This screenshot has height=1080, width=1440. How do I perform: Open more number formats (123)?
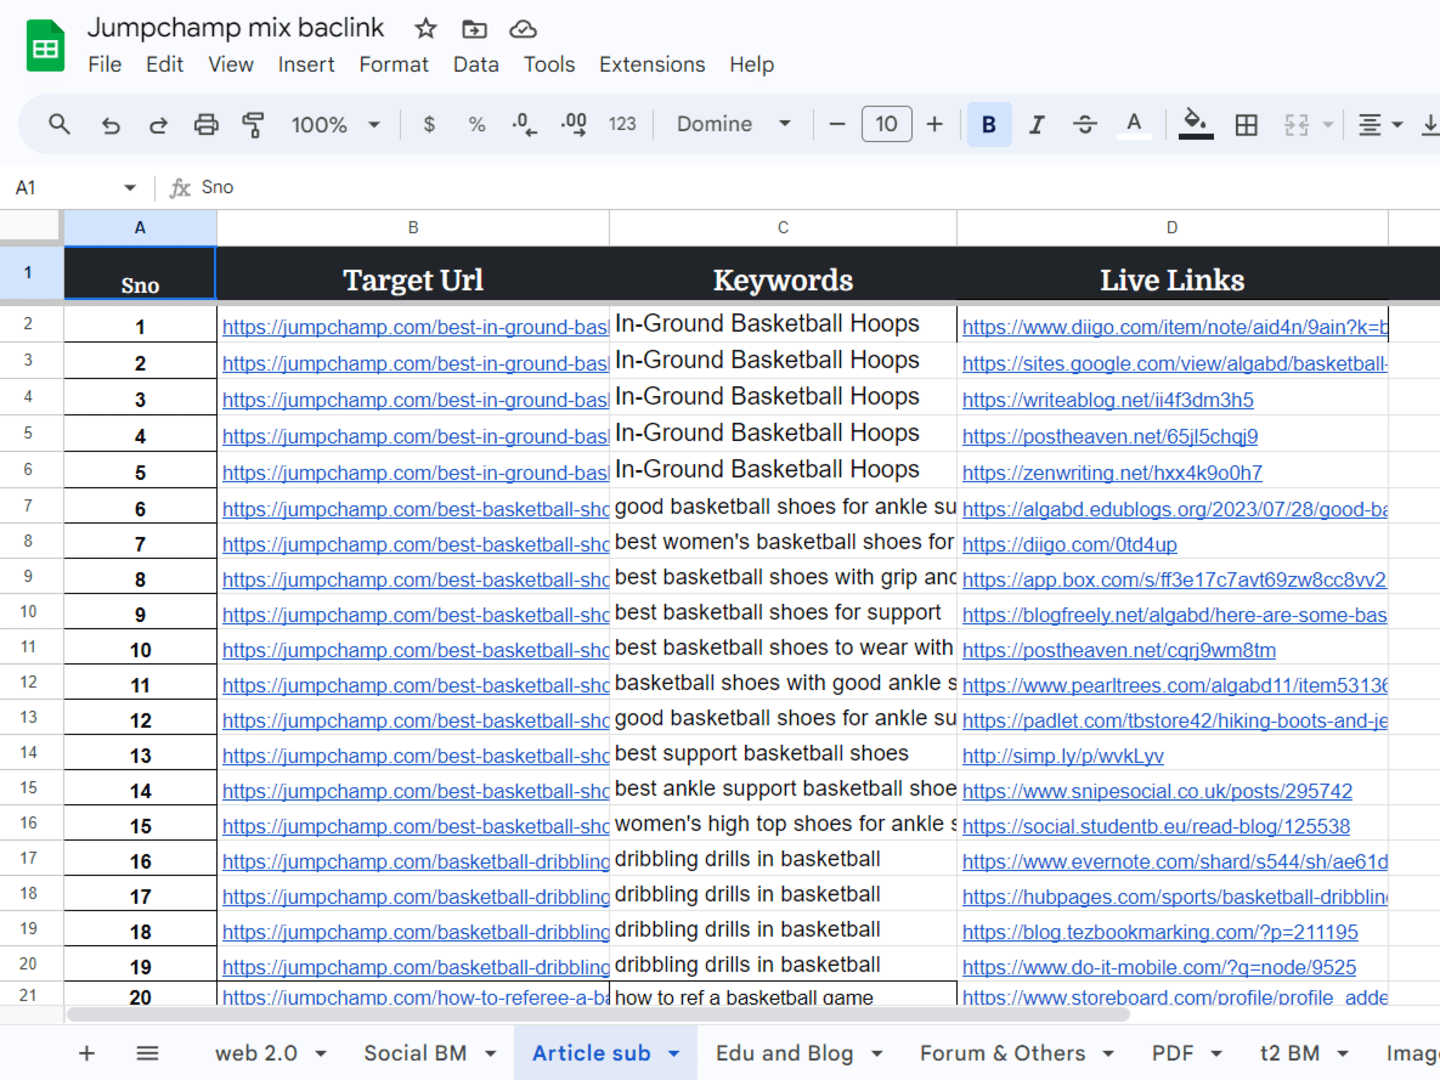[x=622, y=124]
